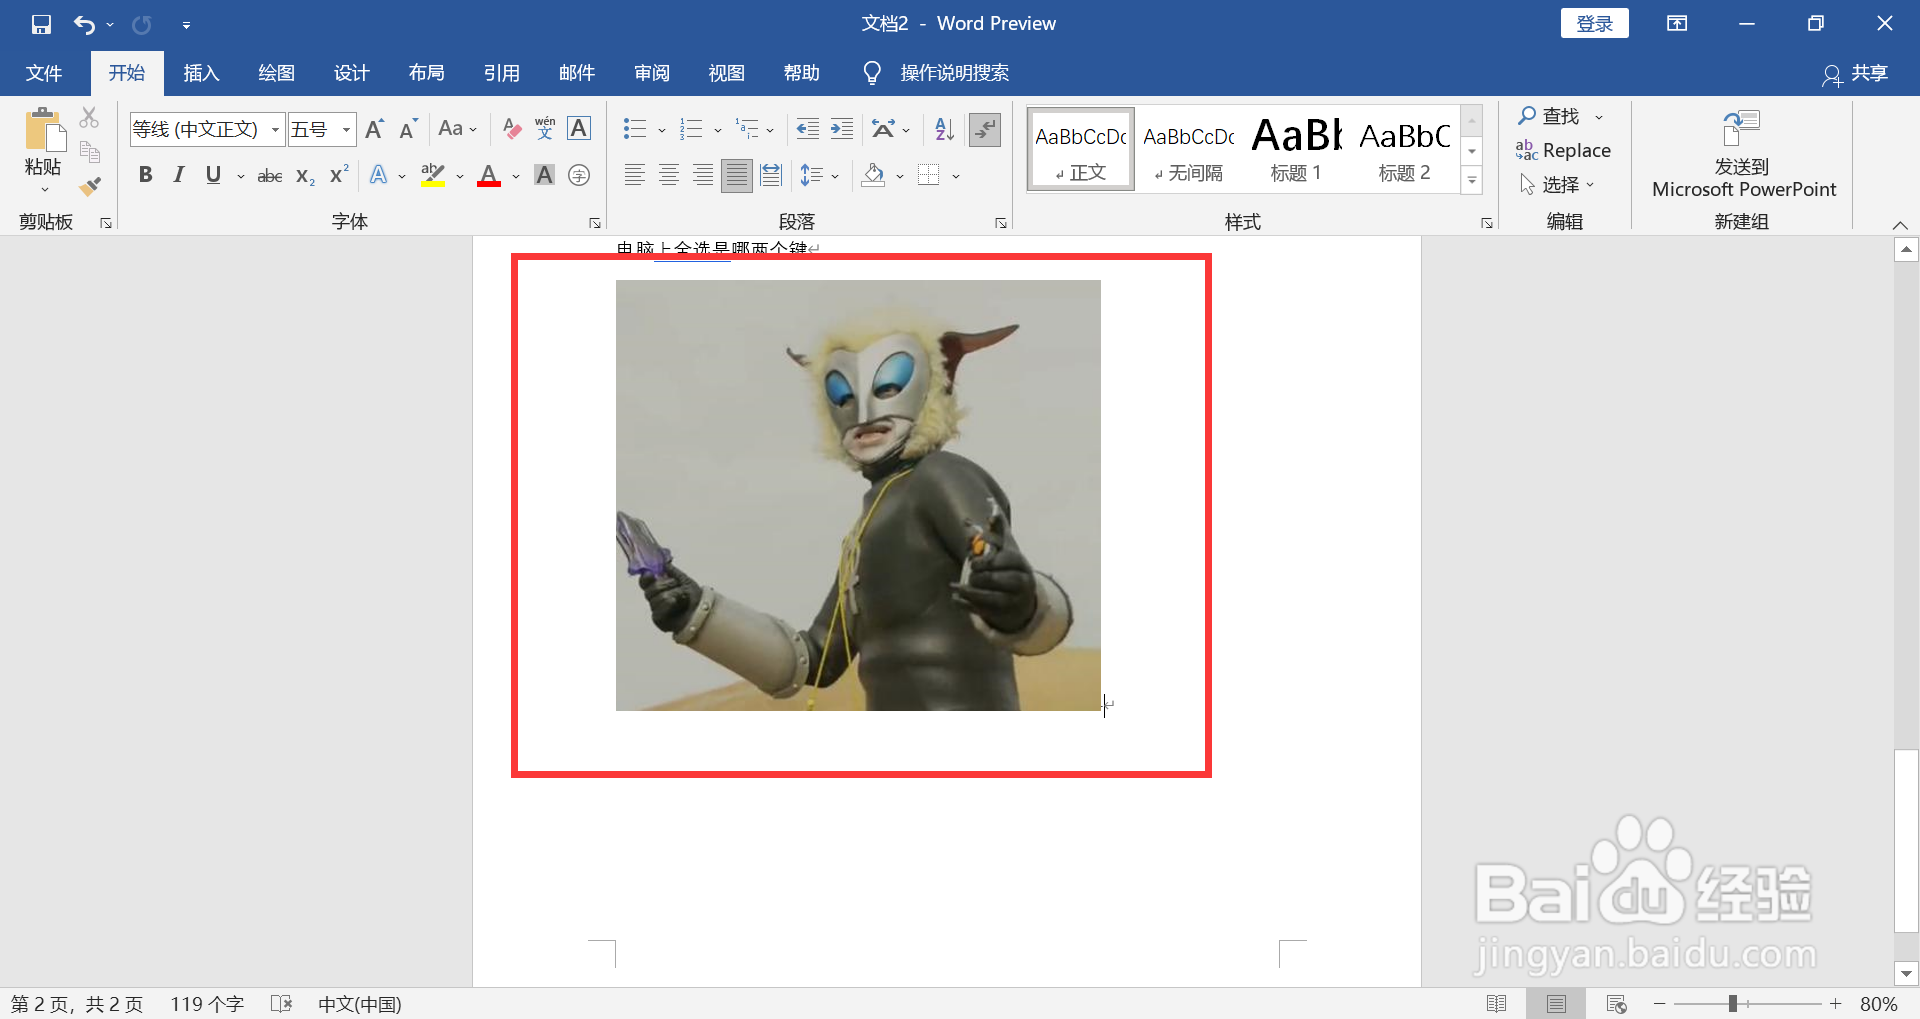Click the 登录 sign-in button
The image size is (1920, 1019).
(x=1594, y=23)
